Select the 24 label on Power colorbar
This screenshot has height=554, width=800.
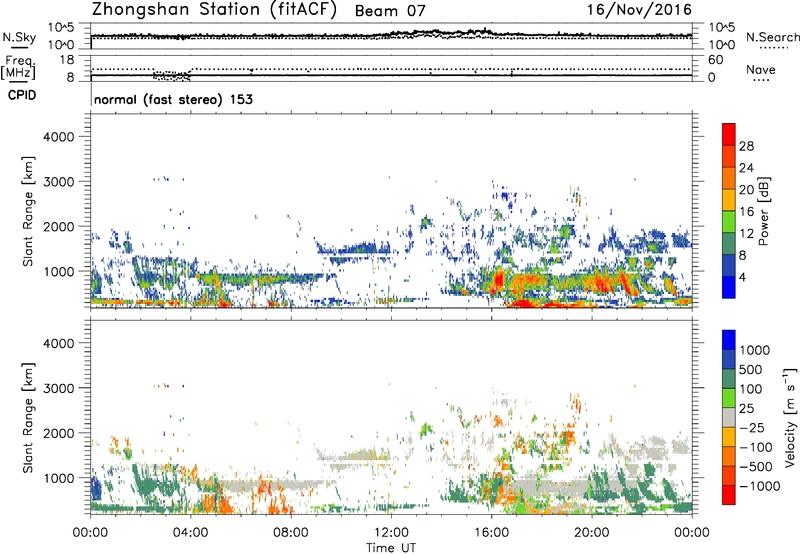click(x=746, y=168)
